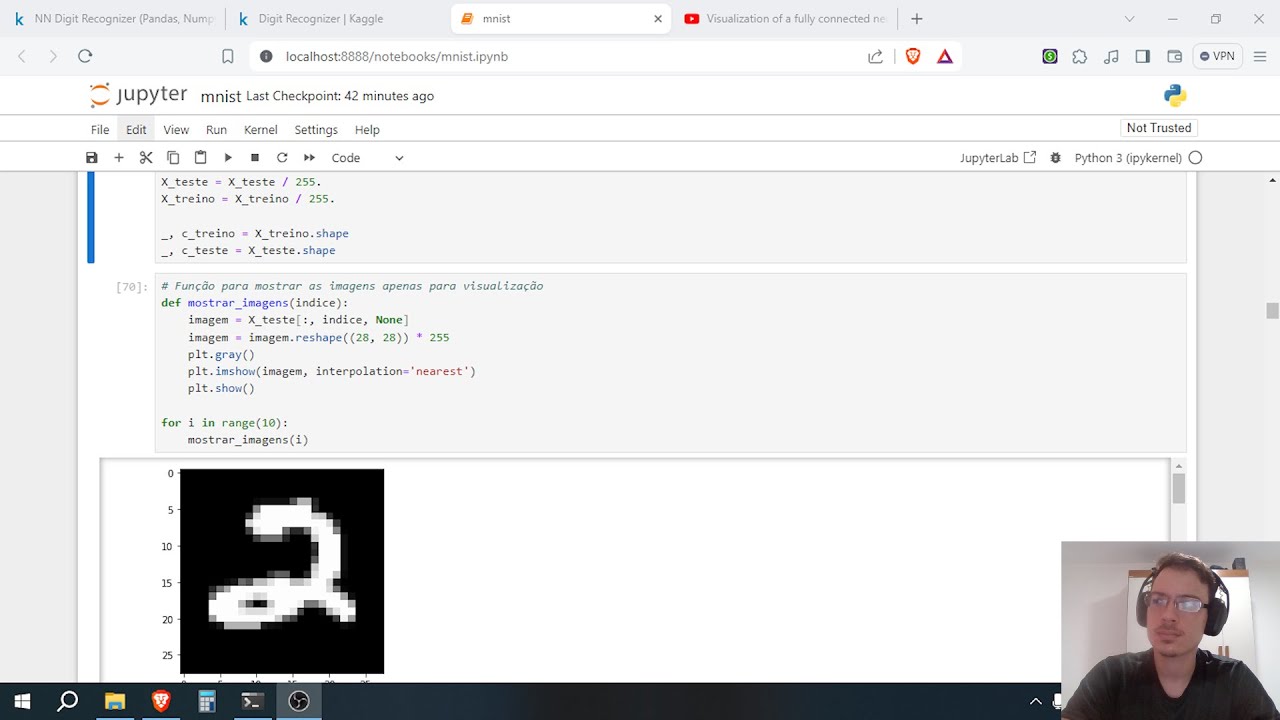Open media control music icon

(x=1111, y=56)
